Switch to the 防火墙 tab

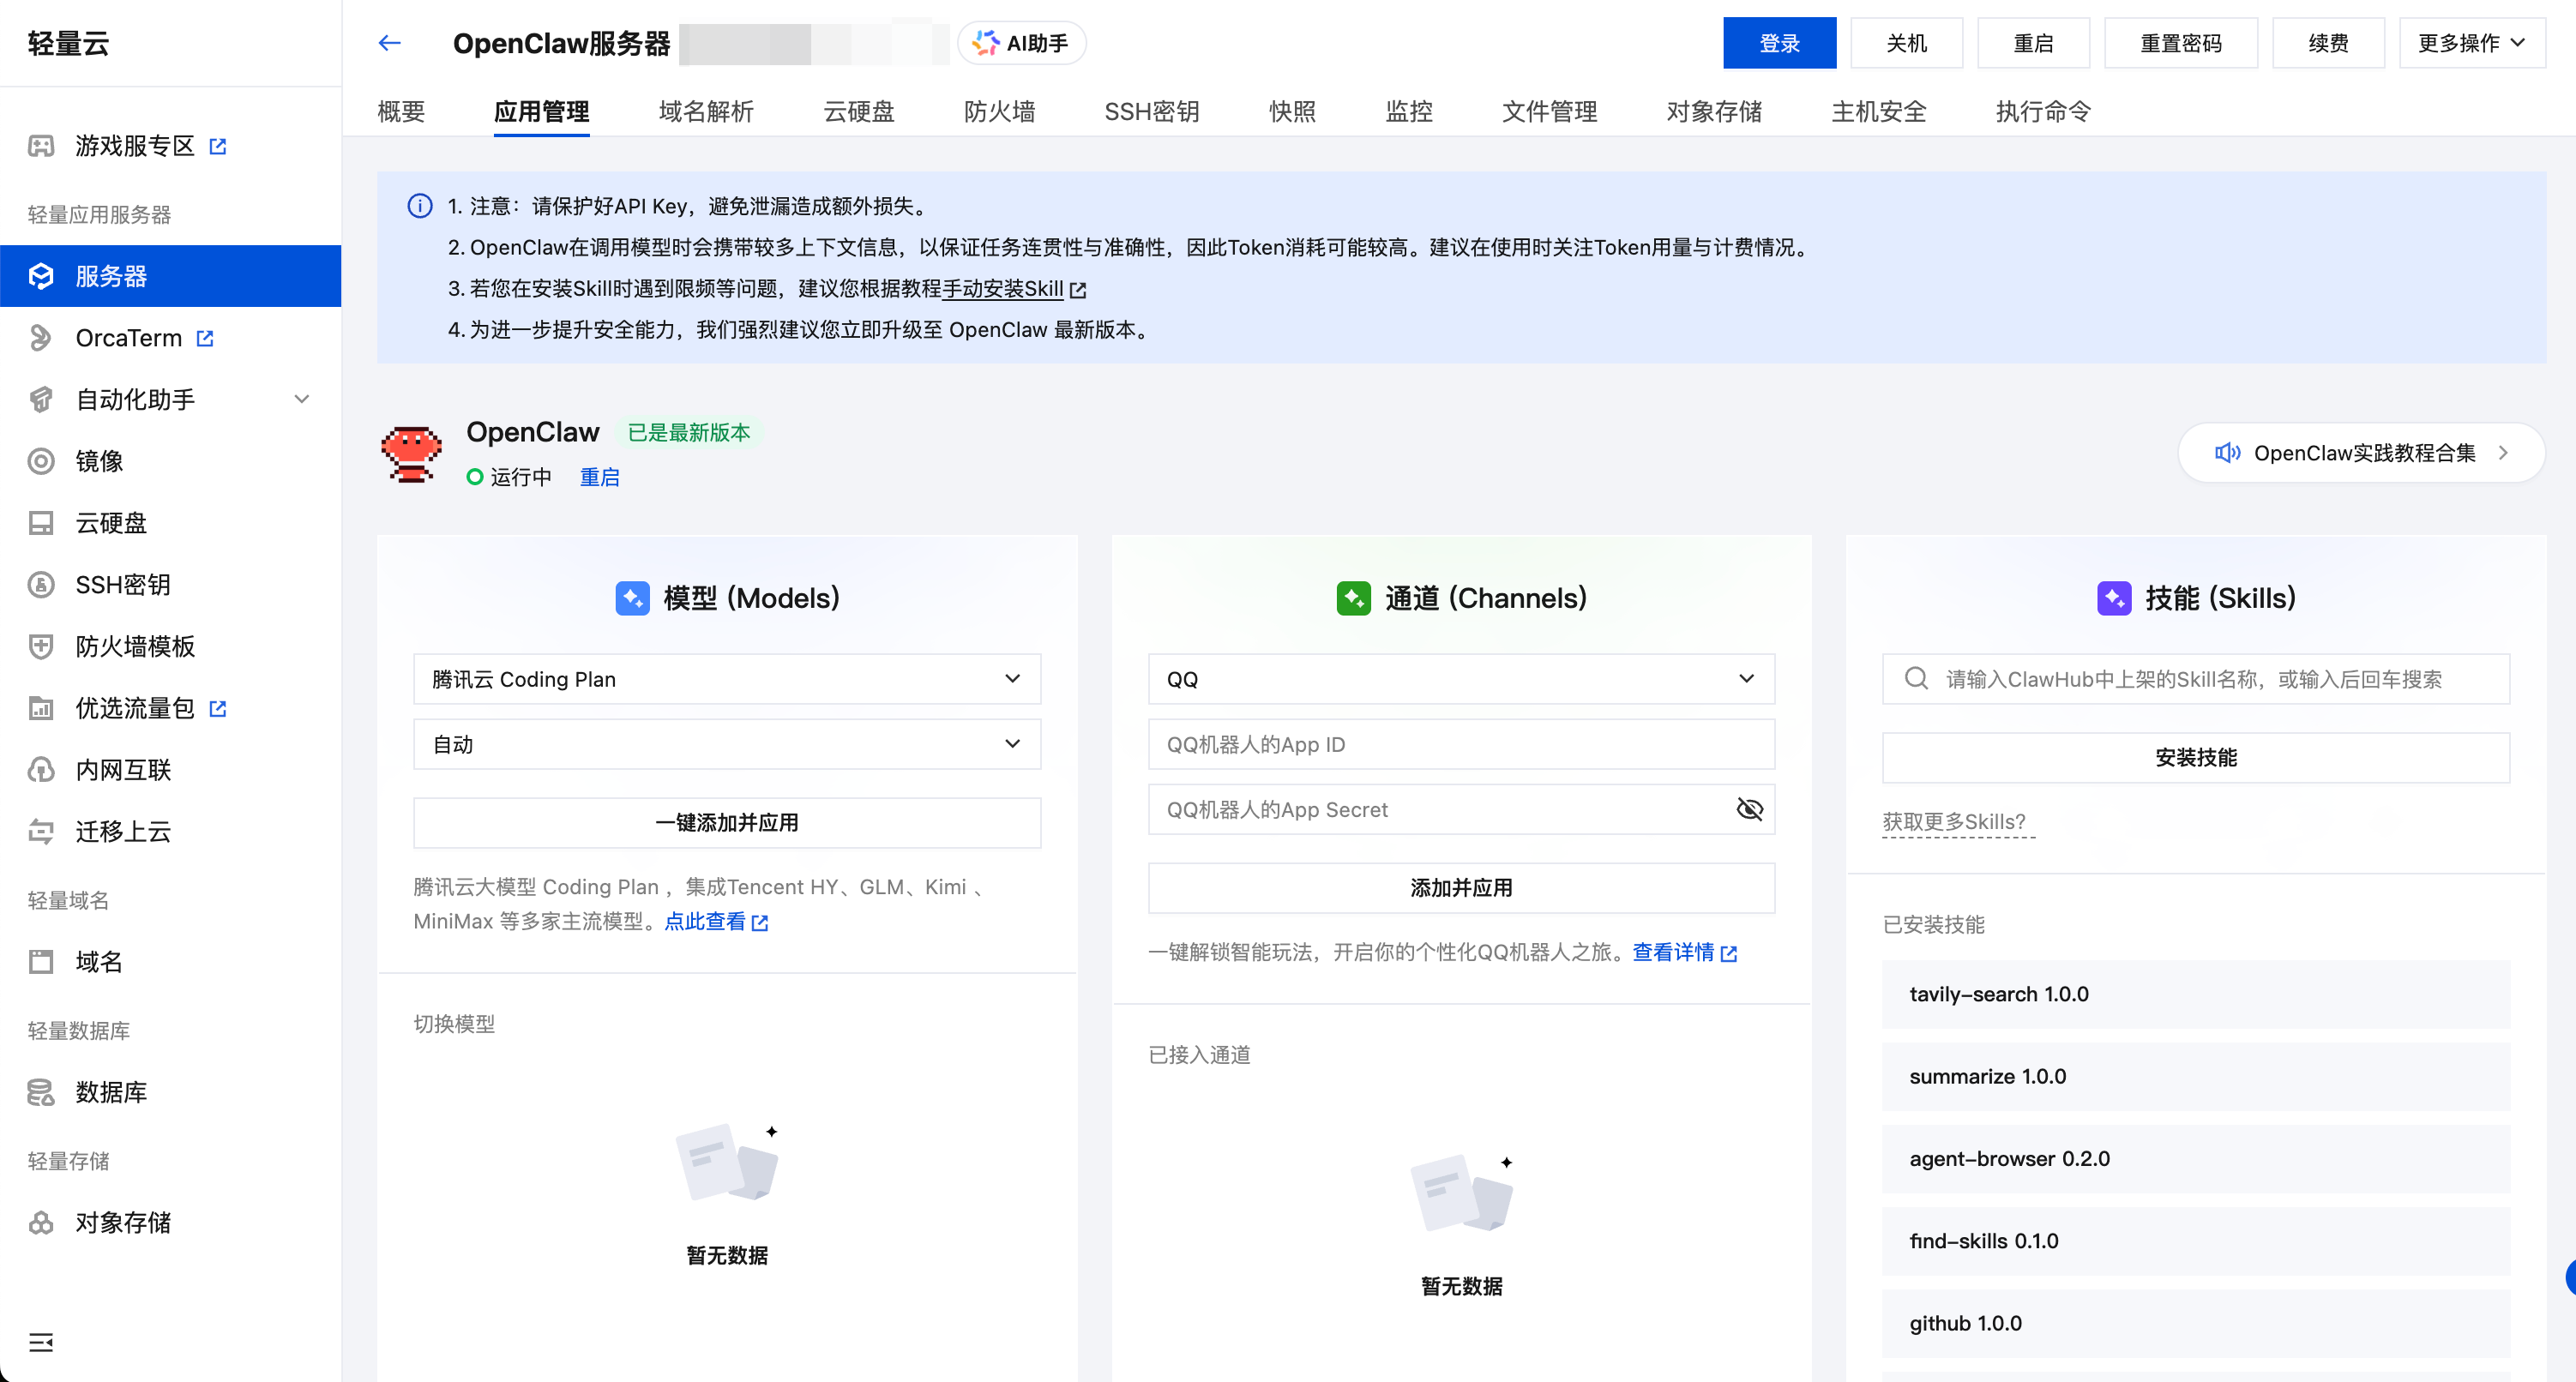coord(999,111)
